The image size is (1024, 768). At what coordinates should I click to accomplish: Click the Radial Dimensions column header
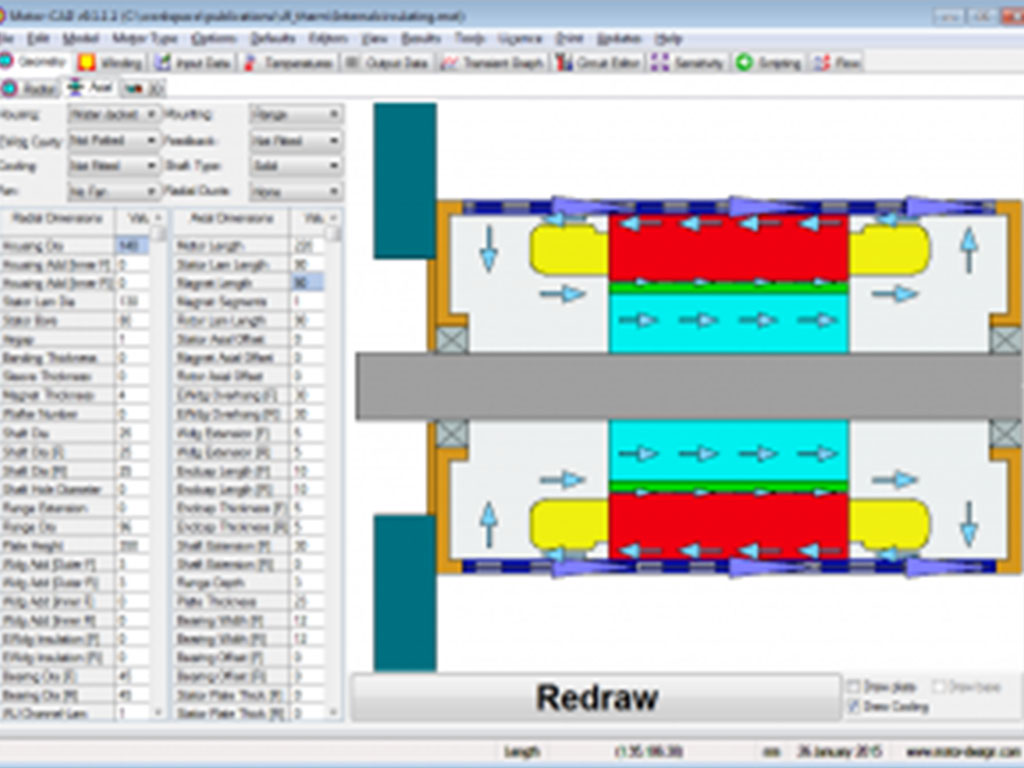click(x=57, y=219)
